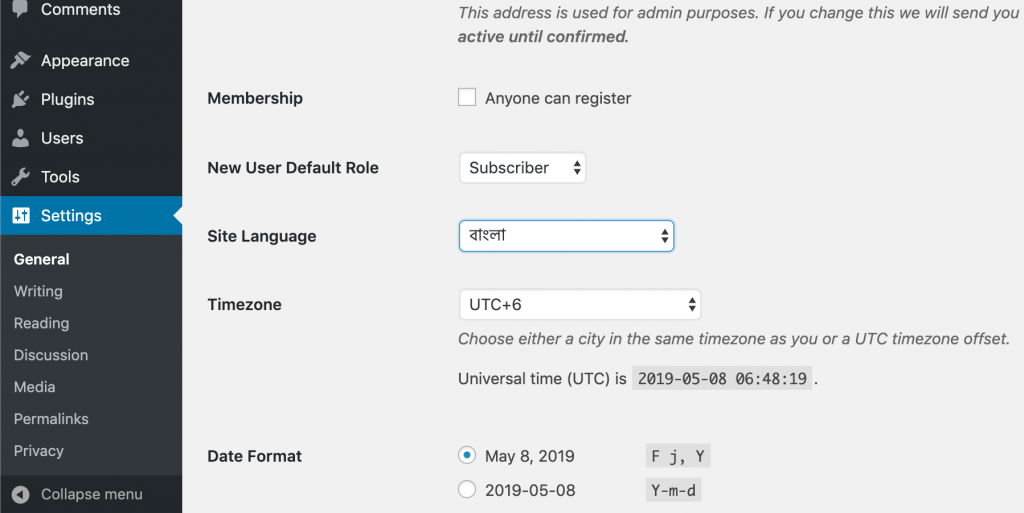This screenshot has height=513, width=1024.
Task: Click the Collapse menu arrow icon
Action: [x=20, y=495]
